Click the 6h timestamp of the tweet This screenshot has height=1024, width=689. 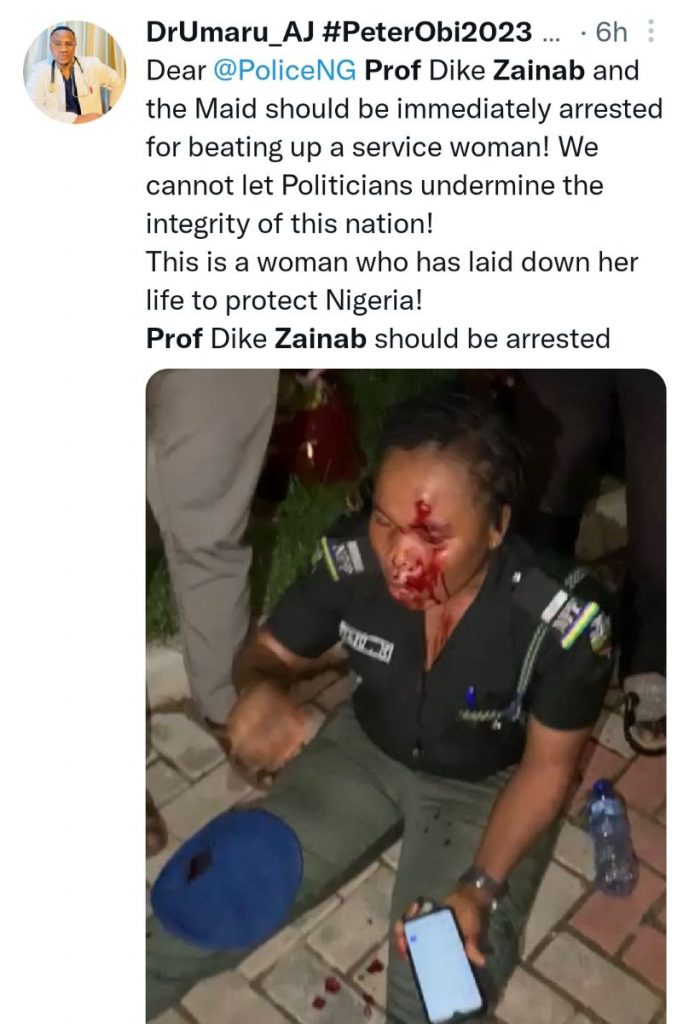[x=612, y=31]
